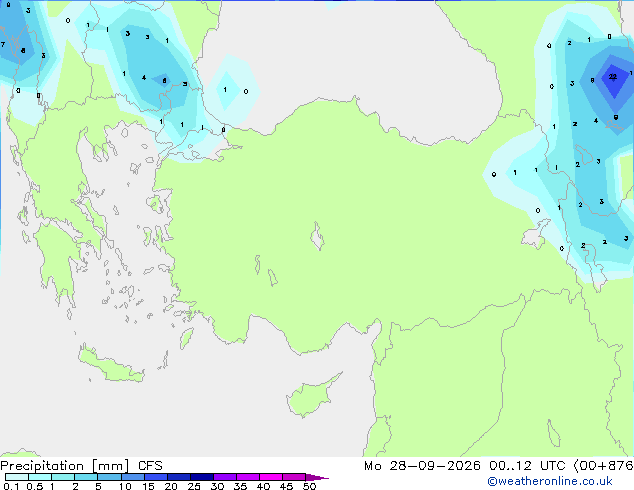634x490 pixels.
Task: Select the 2–5 mm legend color swatch
Action: (86, 477)
